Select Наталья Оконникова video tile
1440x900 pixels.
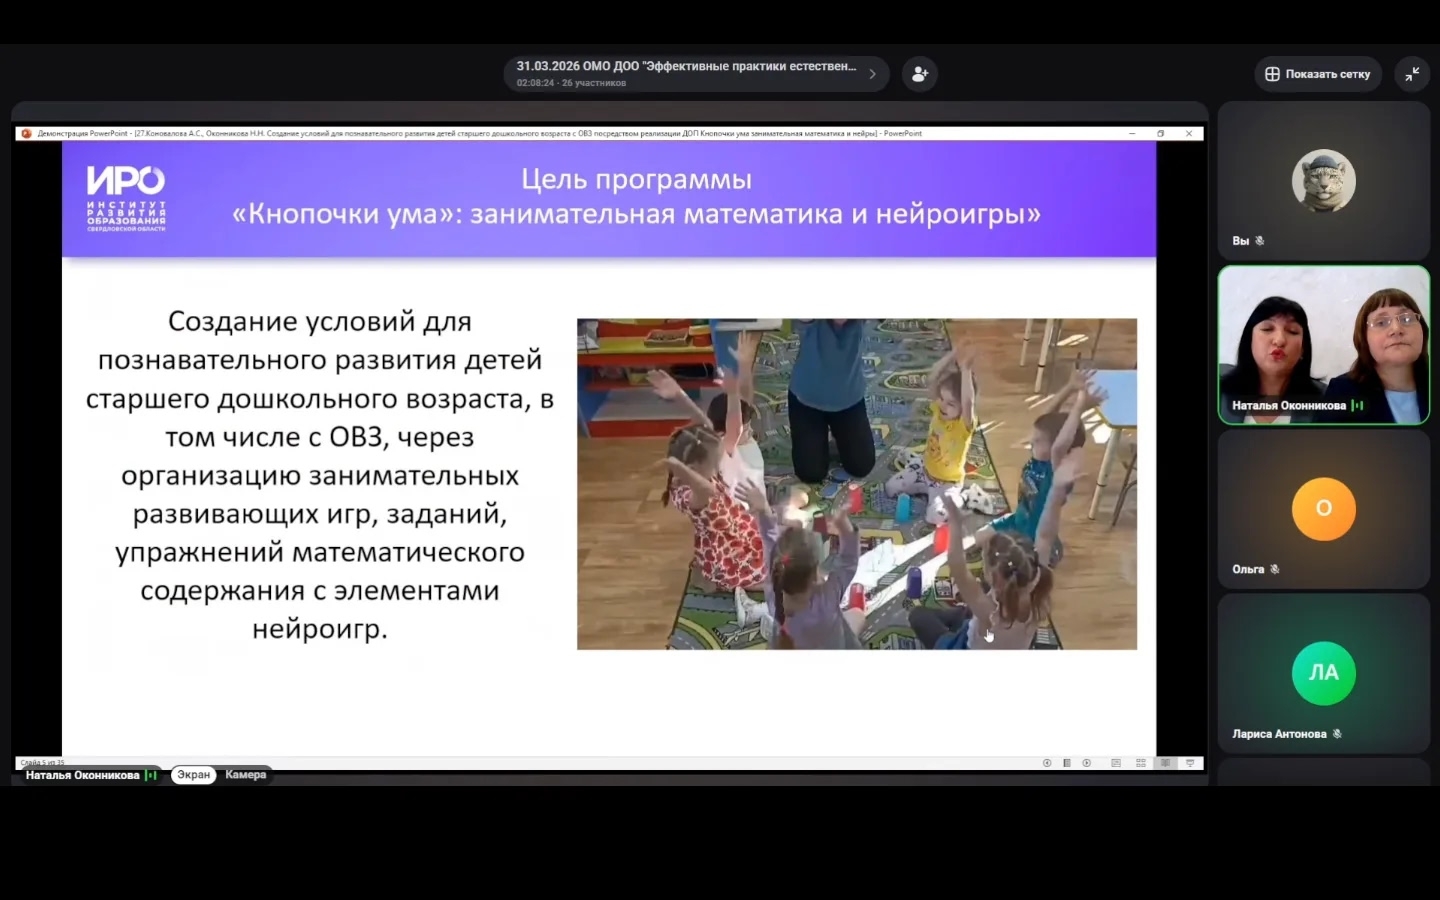[1323, 345]
